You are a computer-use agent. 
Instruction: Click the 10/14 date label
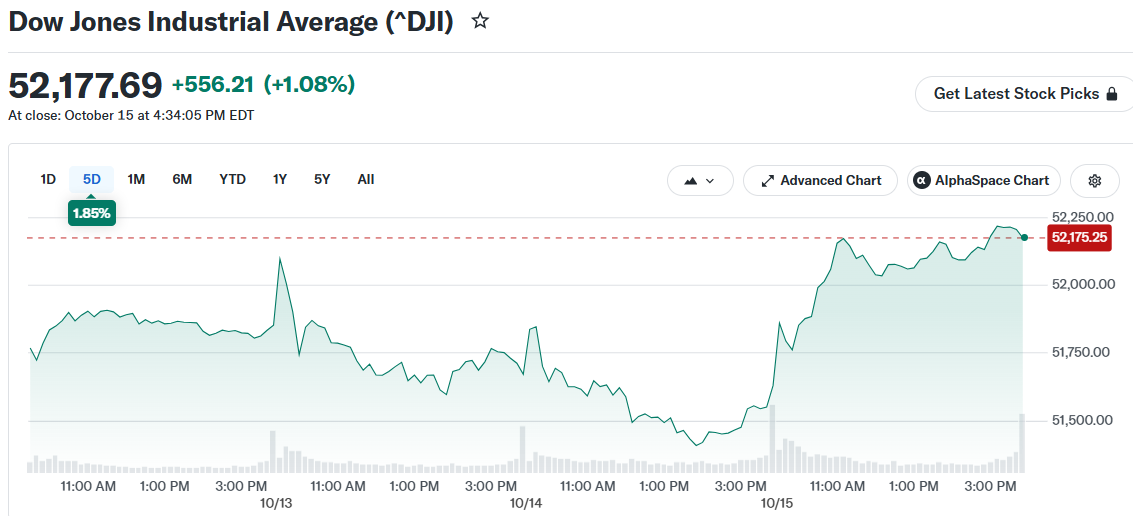(x=526, y=502)
